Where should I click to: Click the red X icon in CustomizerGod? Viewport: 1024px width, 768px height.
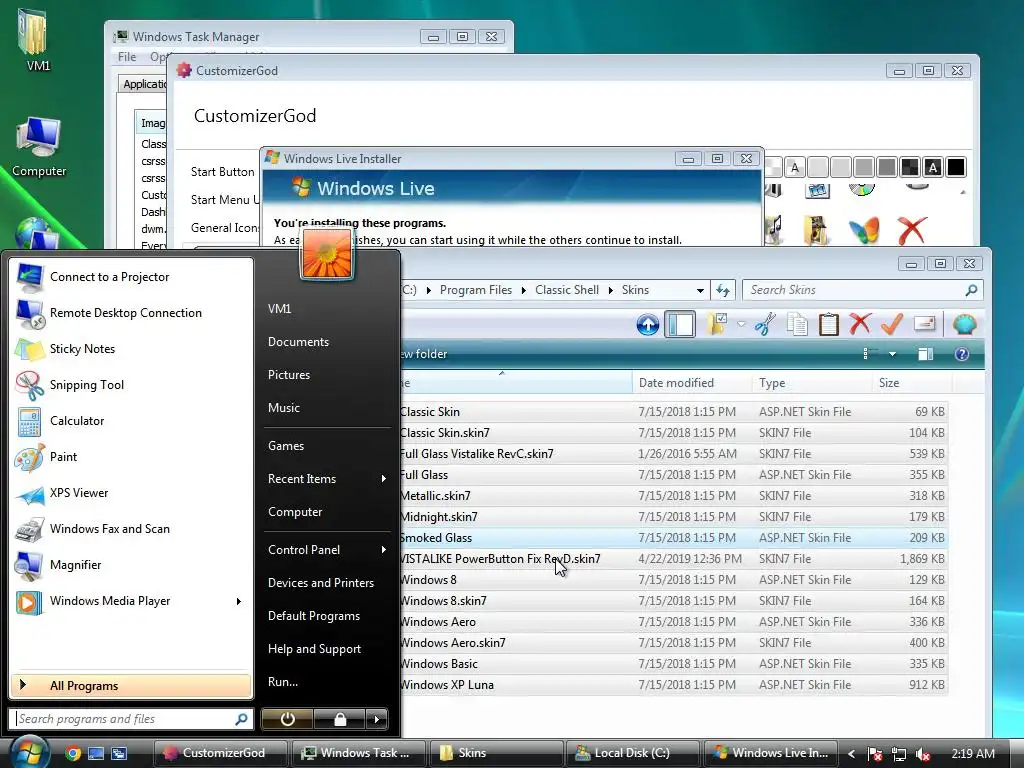point(912,231)
